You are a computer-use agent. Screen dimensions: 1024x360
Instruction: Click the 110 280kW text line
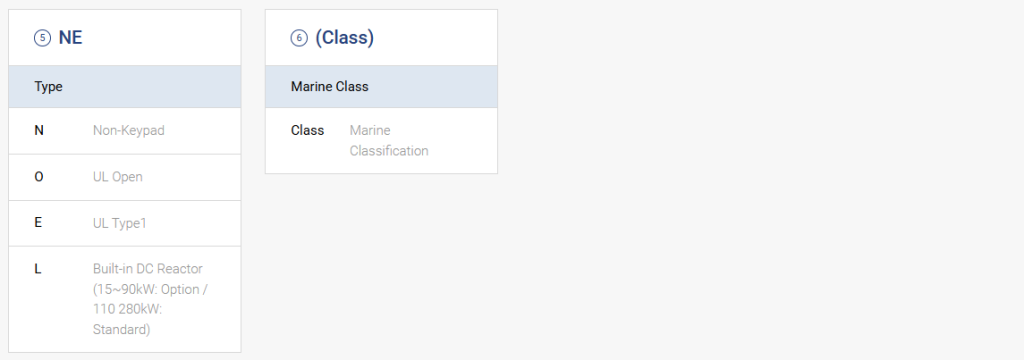point(127,310)
